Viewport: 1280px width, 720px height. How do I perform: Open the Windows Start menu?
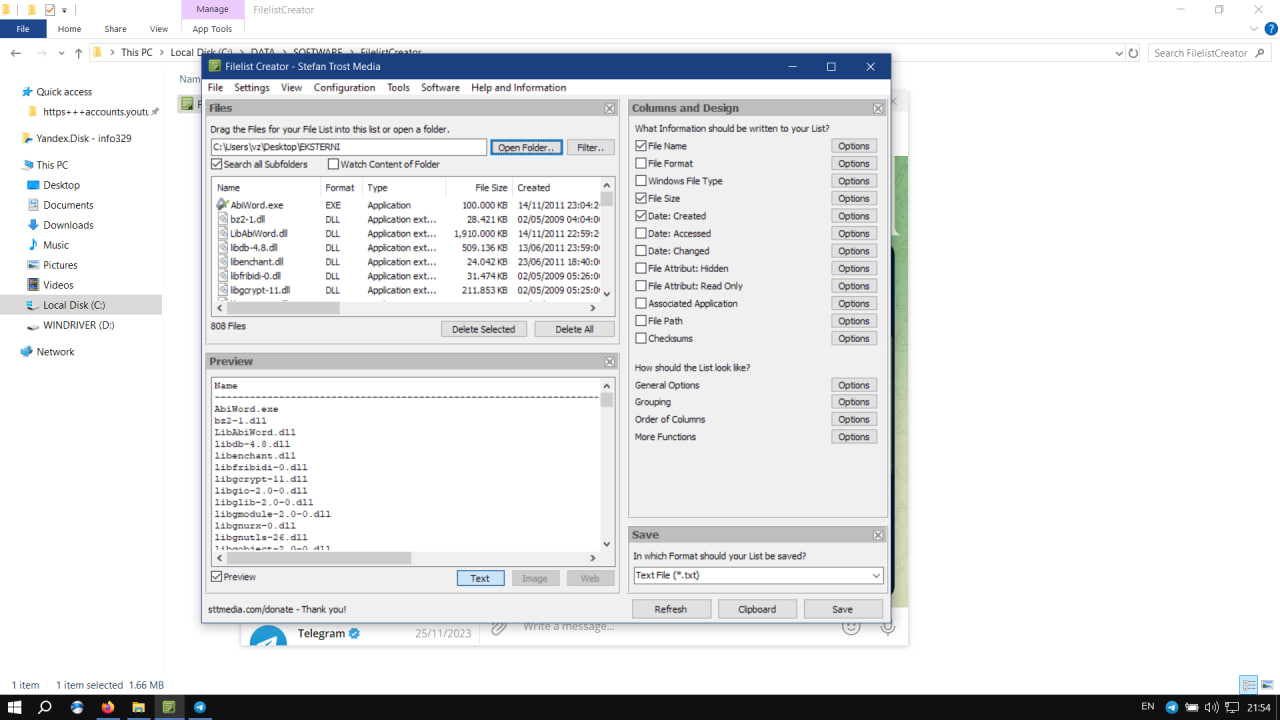[x=15, y=707]
